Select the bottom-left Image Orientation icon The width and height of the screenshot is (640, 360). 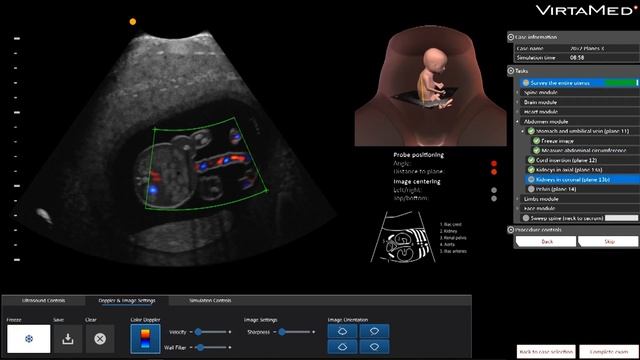(x=342, y=347)
